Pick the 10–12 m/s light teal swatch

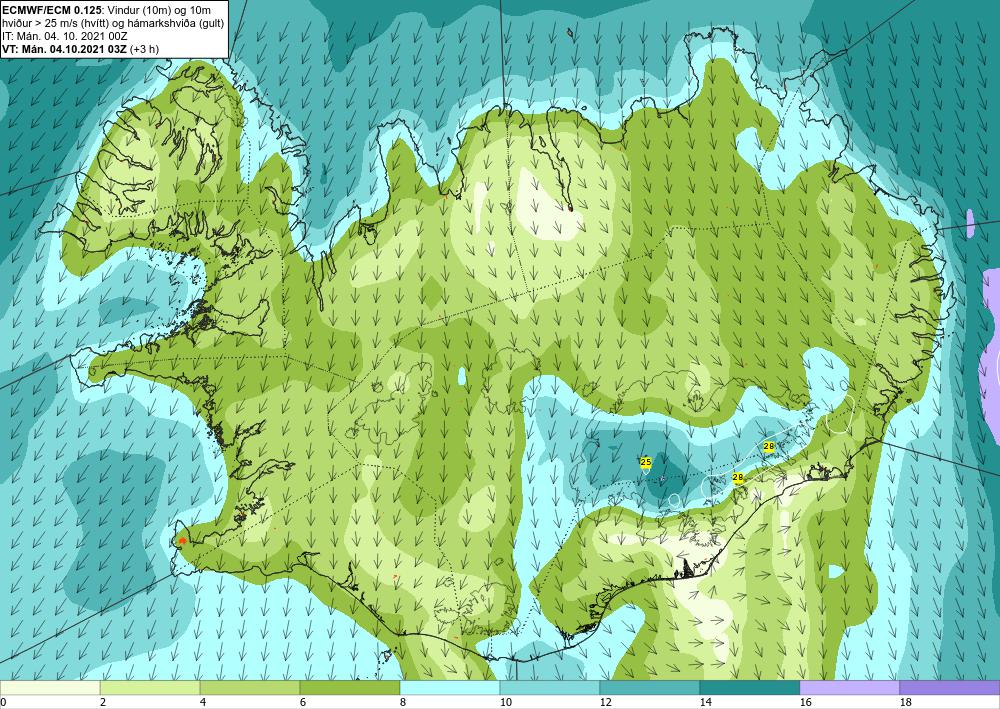click(x=550, y=688)
